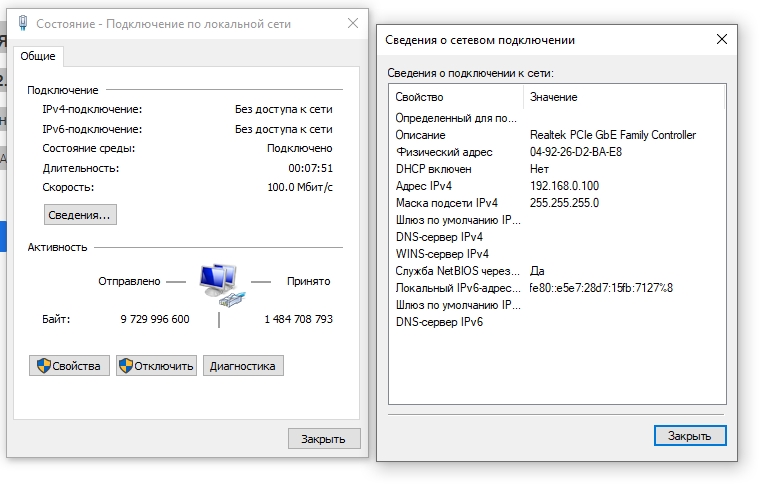Click the network icon in Состояние title bar
776x504 pixels.
point(23,22)
